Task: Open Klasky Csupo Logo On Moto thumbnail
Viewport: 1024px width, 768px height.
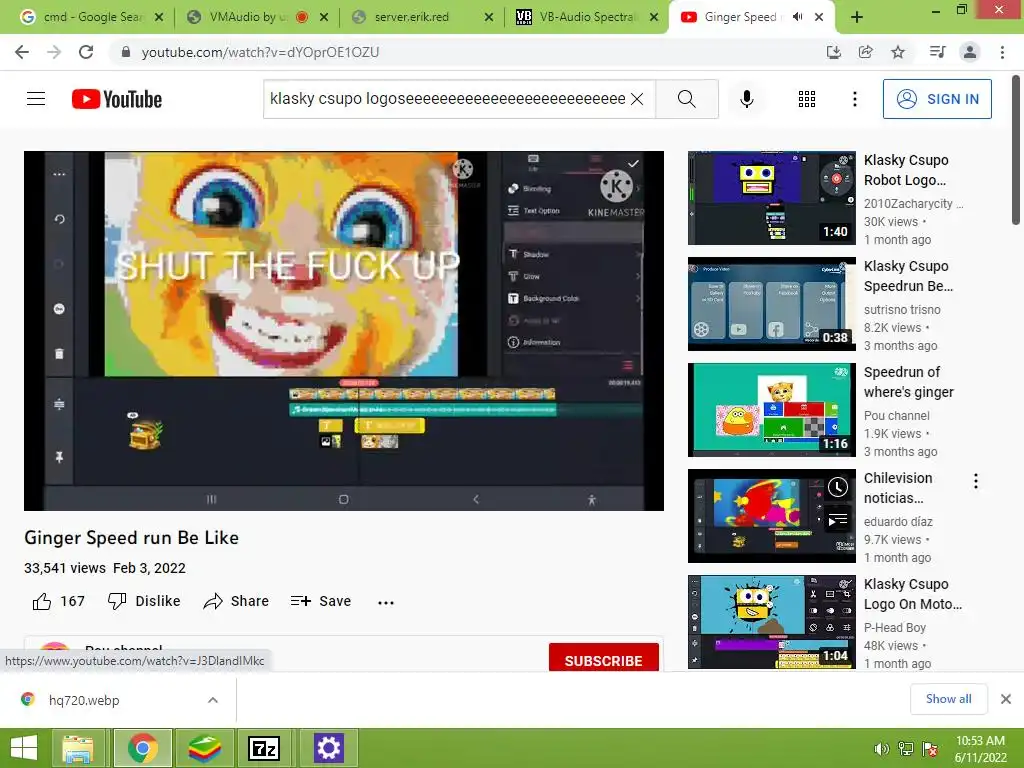Action: 771,622
